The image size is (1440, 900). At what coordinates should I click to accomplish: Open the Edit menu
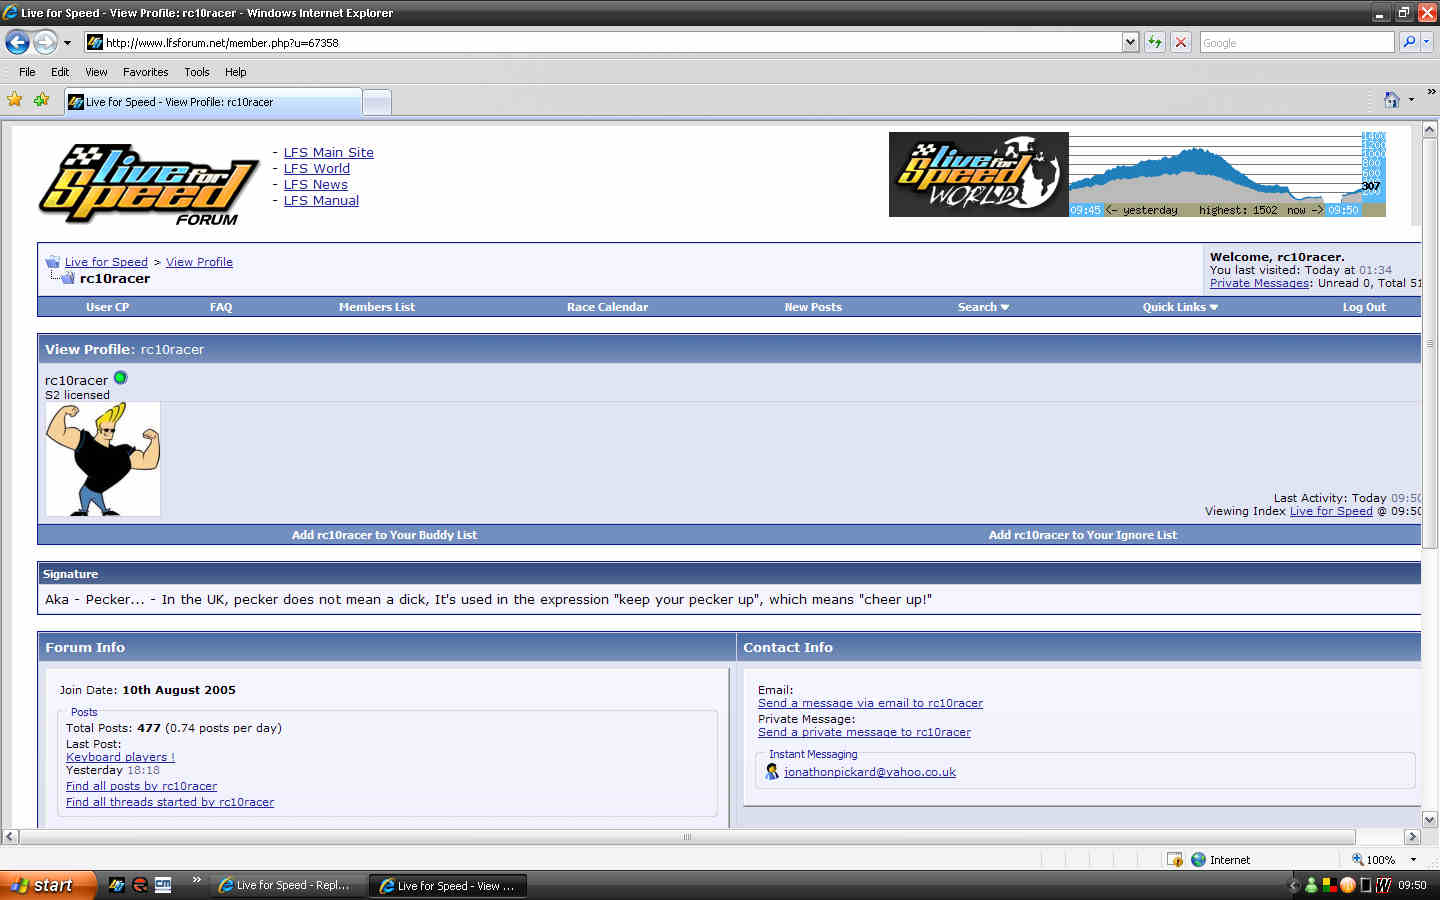coord(60,72)
